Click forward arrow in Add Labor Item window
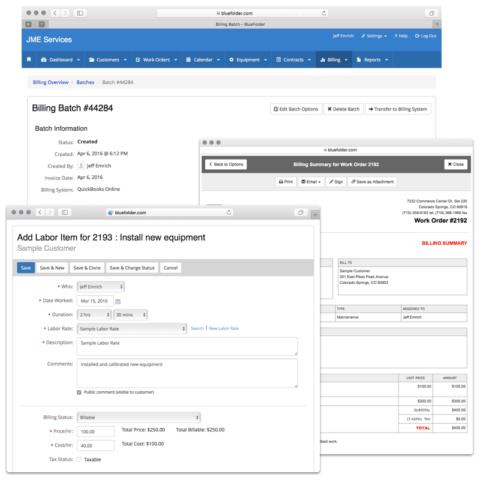Image resolution: width=480 pixels, height=480 pixels. [x=50, y=212]
